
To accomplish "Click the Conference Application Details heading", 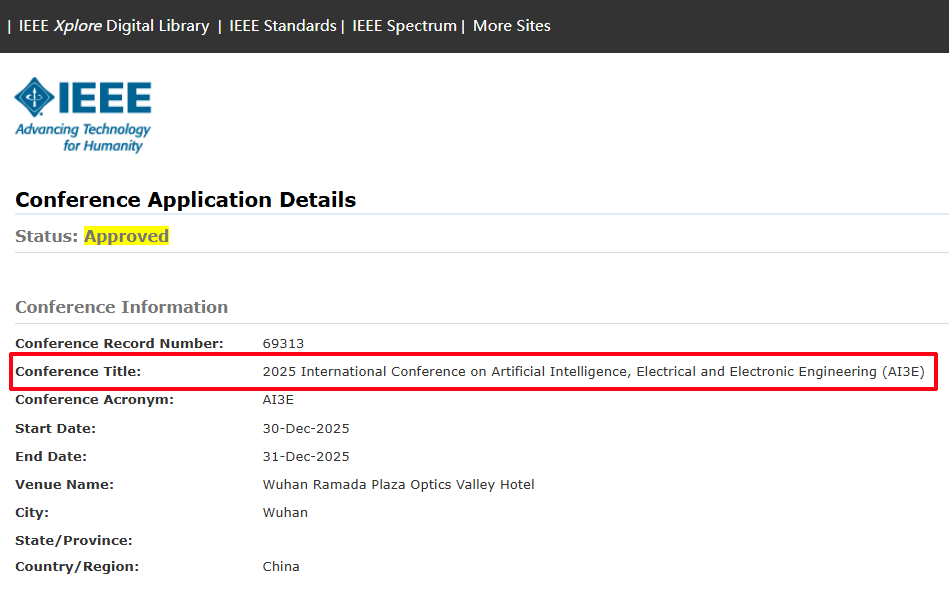I will pyautogui.click(x=185, y=200).
